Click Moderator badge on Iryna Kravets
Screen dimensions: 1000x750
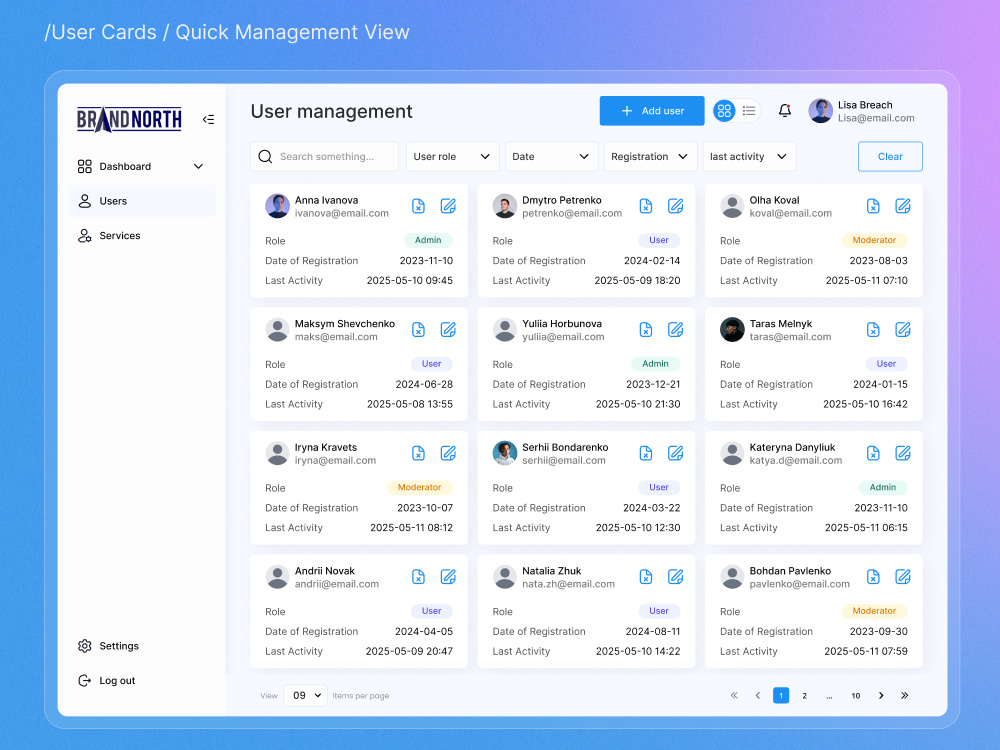tap(420, 487)
